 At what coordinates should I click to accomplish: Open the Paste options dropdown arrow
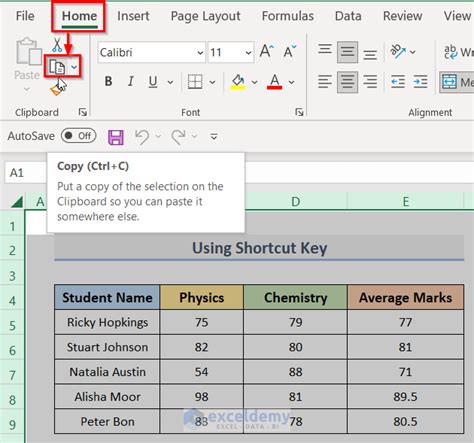(x=27, y=89)
